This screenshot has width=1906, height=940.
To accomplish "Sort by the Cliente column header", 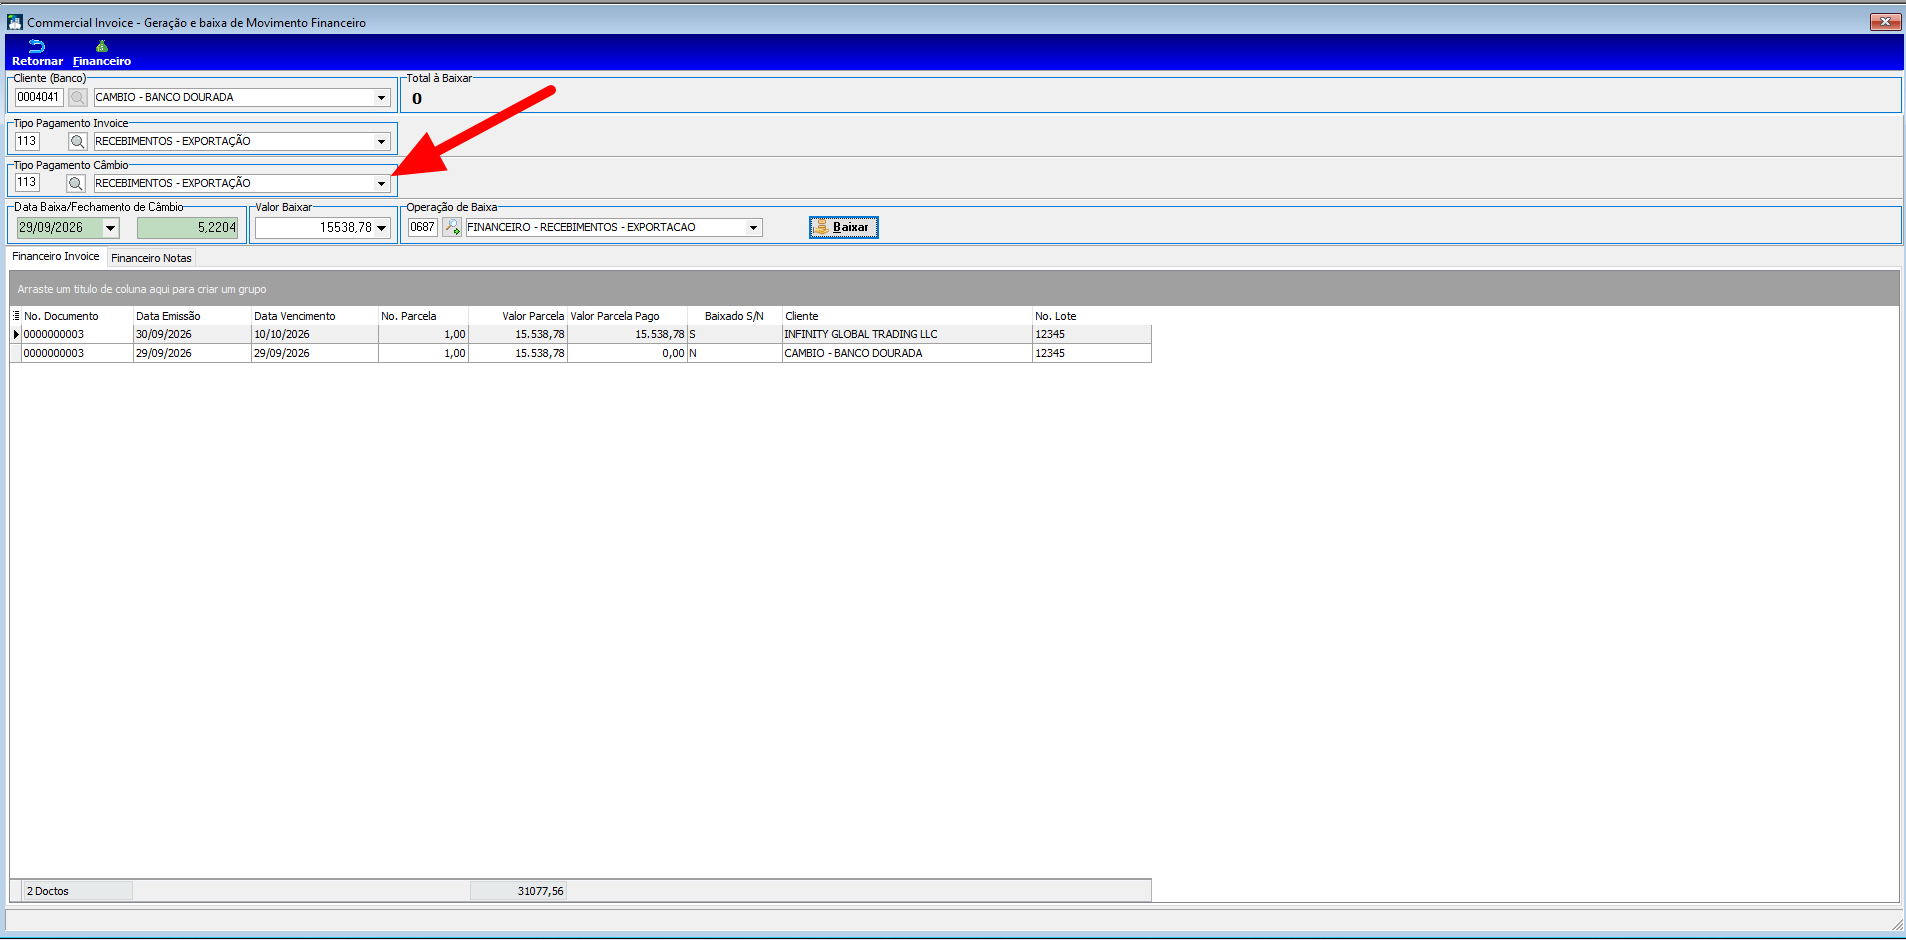I will (x=907, y=316).
